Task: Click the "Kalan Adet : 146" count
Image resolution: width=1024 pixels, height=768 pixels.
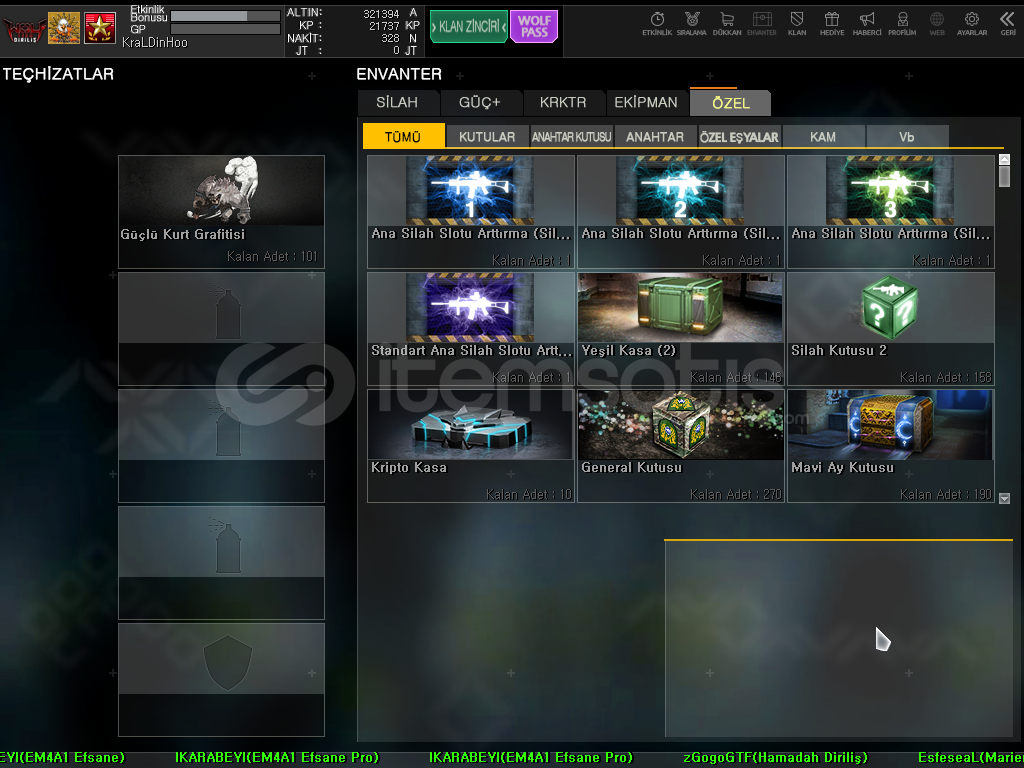Action: 736,377
